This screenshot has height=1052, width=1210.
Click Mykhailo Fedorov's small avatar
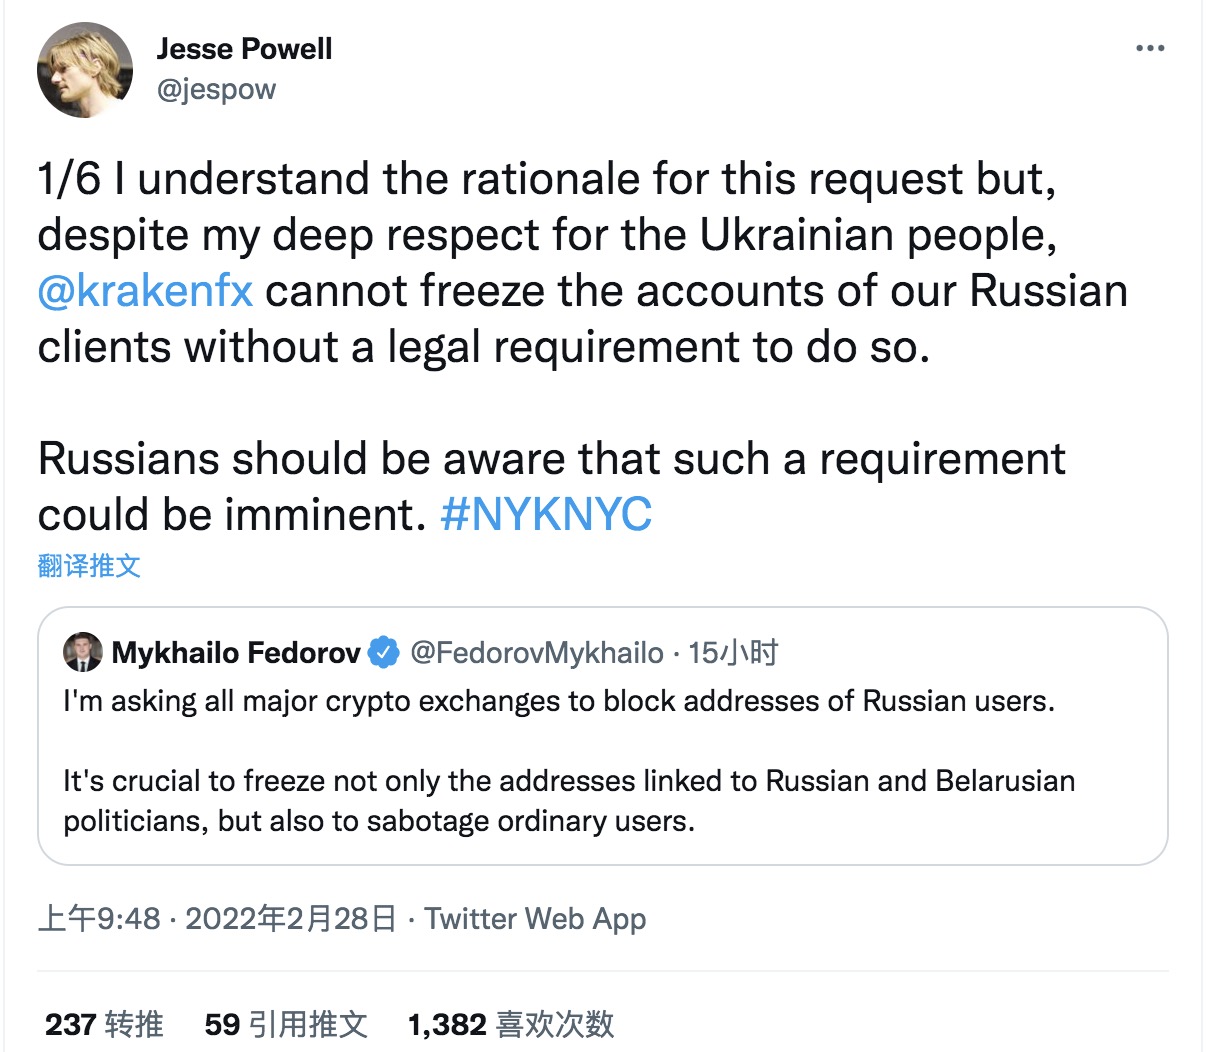[x=83, y=653]
